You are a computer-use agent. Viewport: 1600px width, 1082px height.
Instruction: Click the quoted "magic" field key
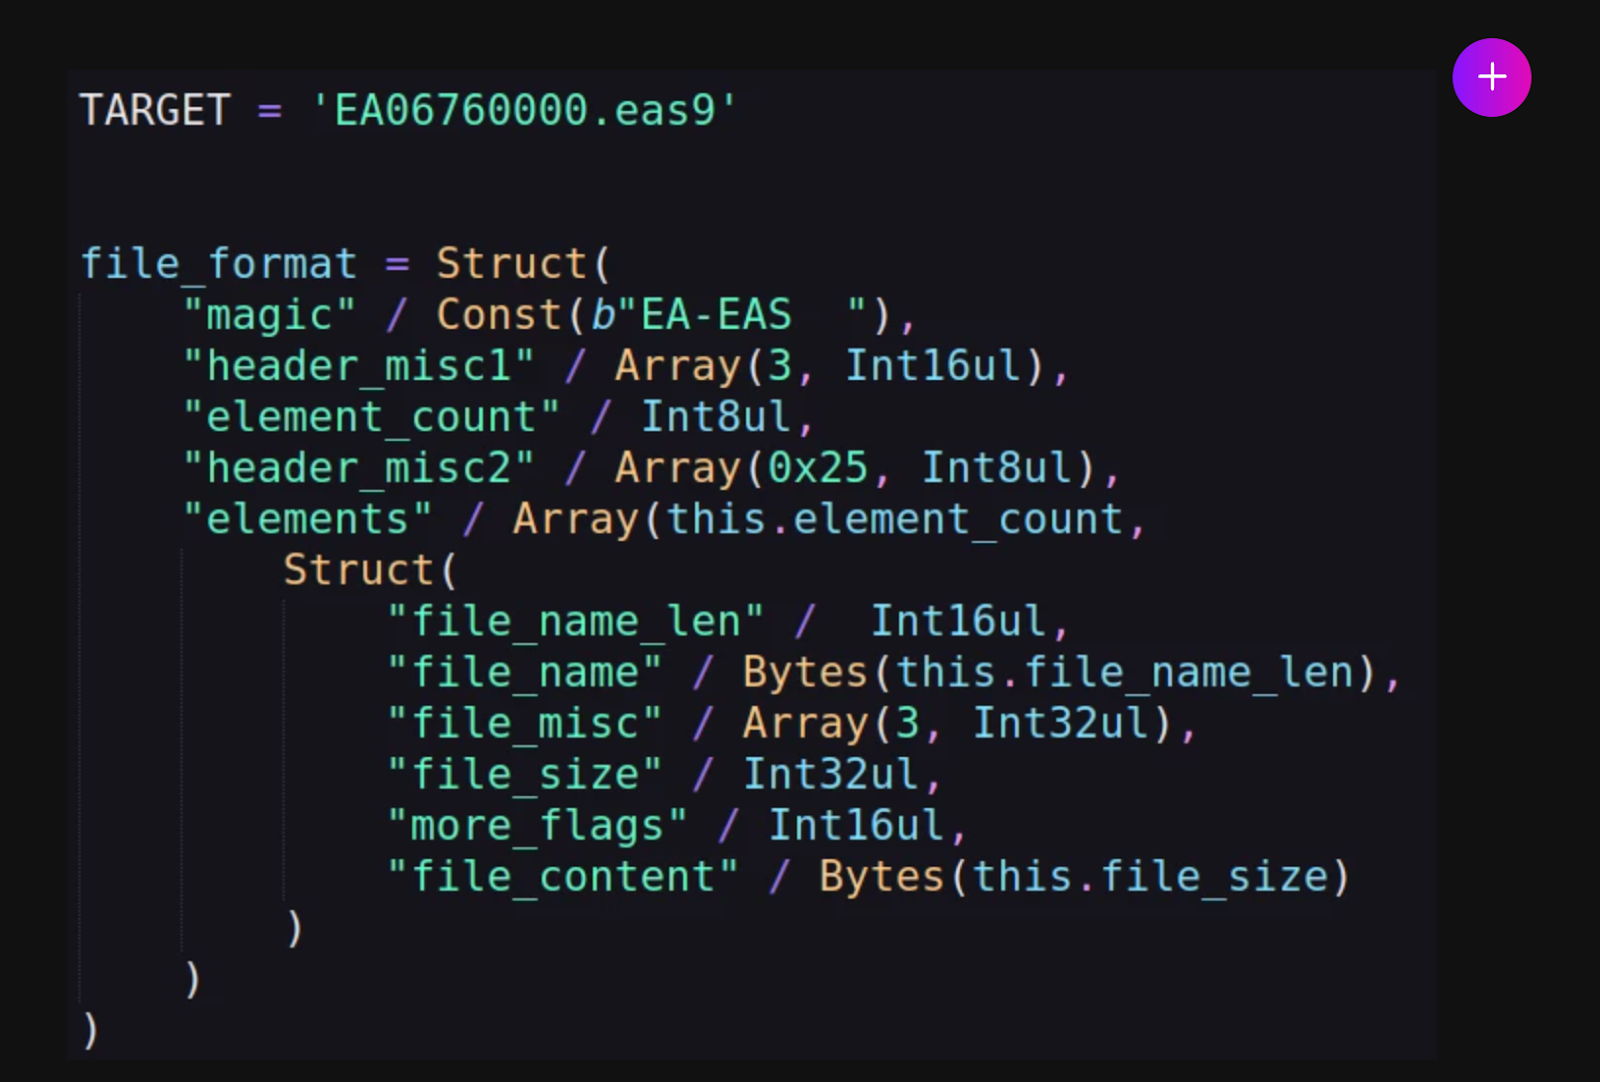pos(269,315)
